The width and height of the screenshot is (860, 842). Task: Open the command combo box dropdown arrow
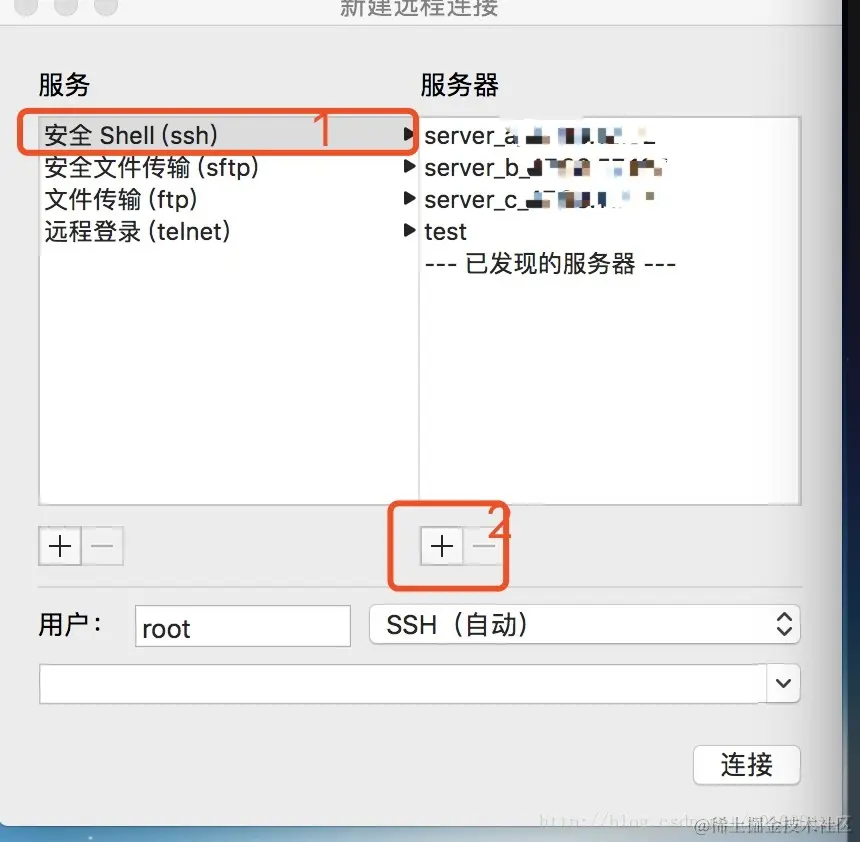click(783, 683)
